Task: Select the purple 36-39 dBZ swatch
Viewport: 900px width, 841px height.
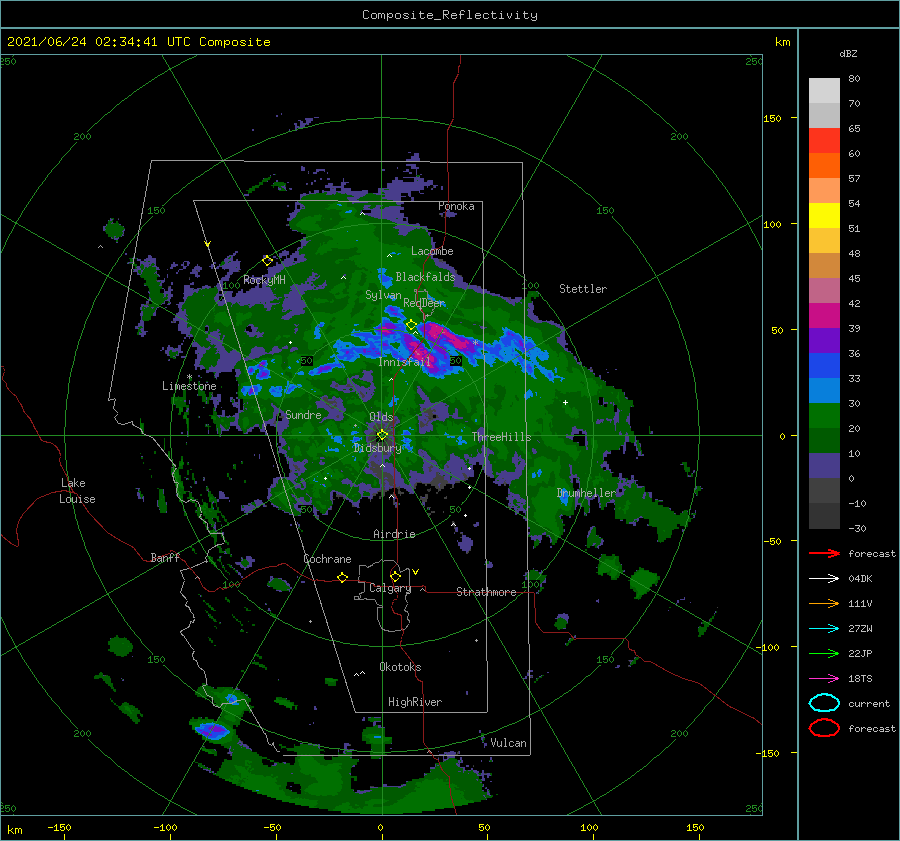Action: click(x=824, y=340)
